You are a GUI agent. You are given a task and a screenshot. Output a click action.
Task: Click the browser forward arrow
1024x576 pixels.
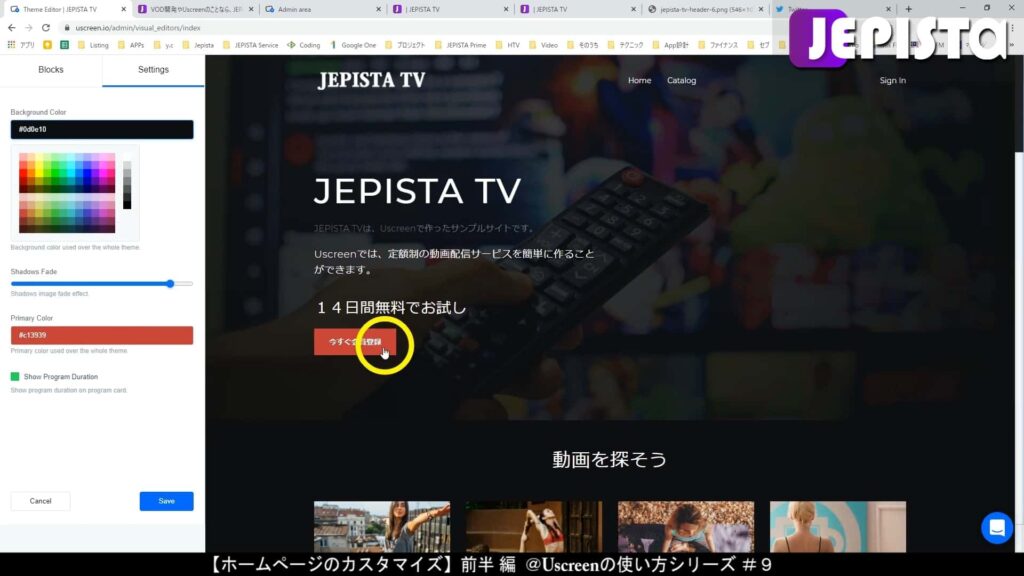[x=29, y=28]
